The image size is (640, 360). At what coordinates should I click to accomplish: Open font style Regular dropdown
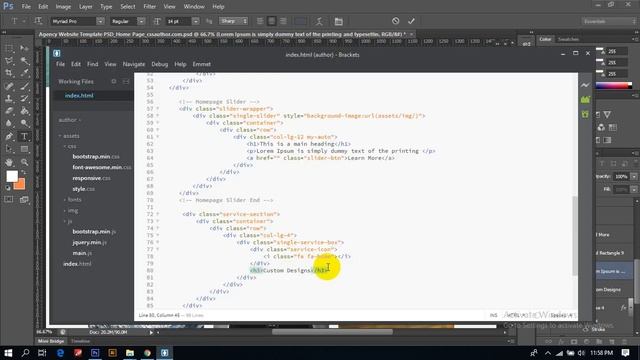(x=141, y=21)
